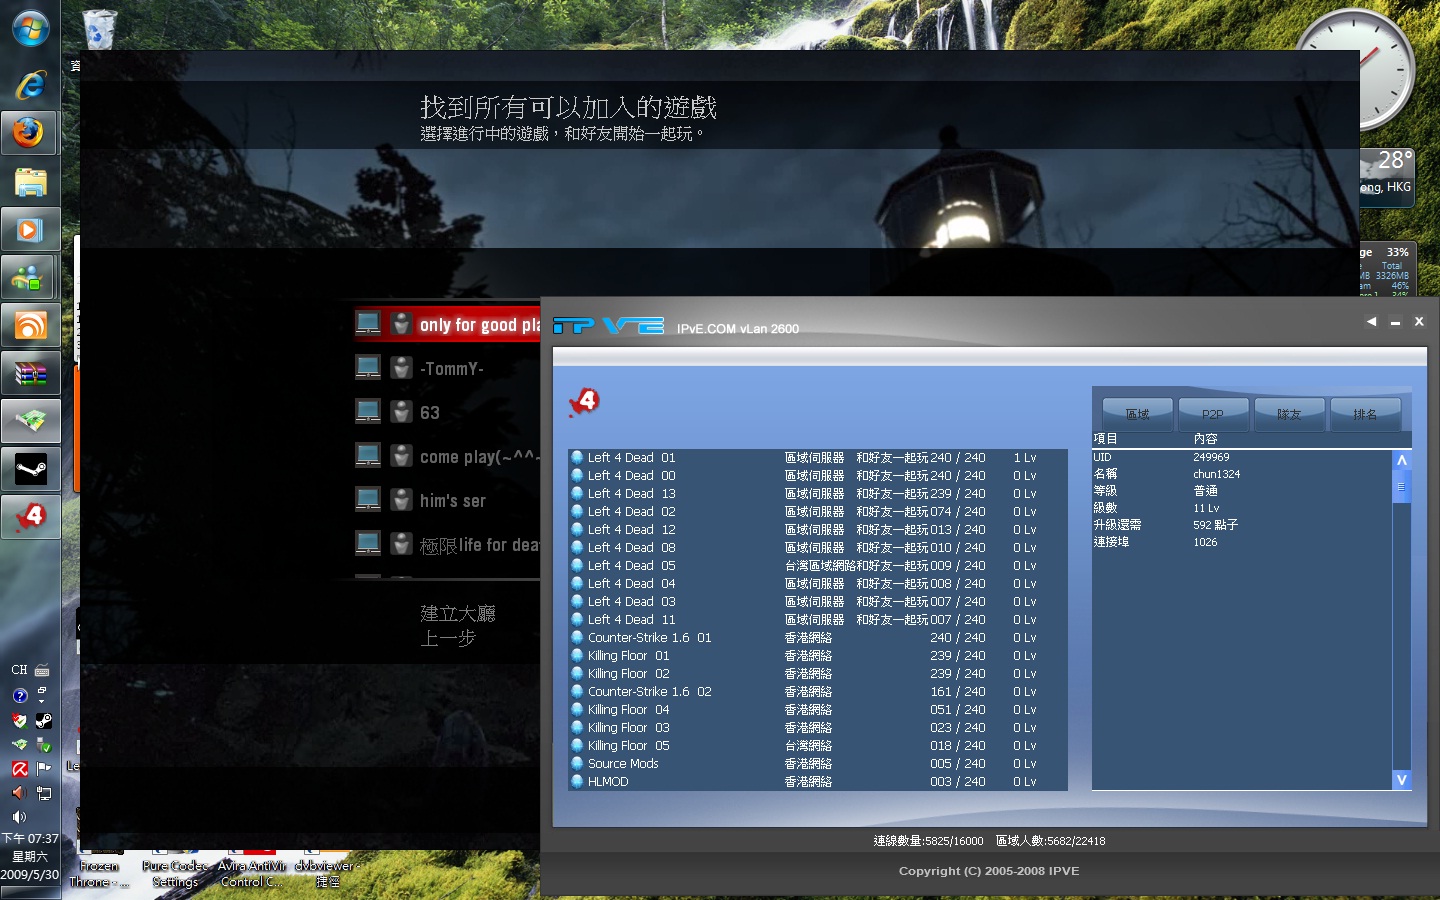Open the 隊友 tab

click(1289, 414)
